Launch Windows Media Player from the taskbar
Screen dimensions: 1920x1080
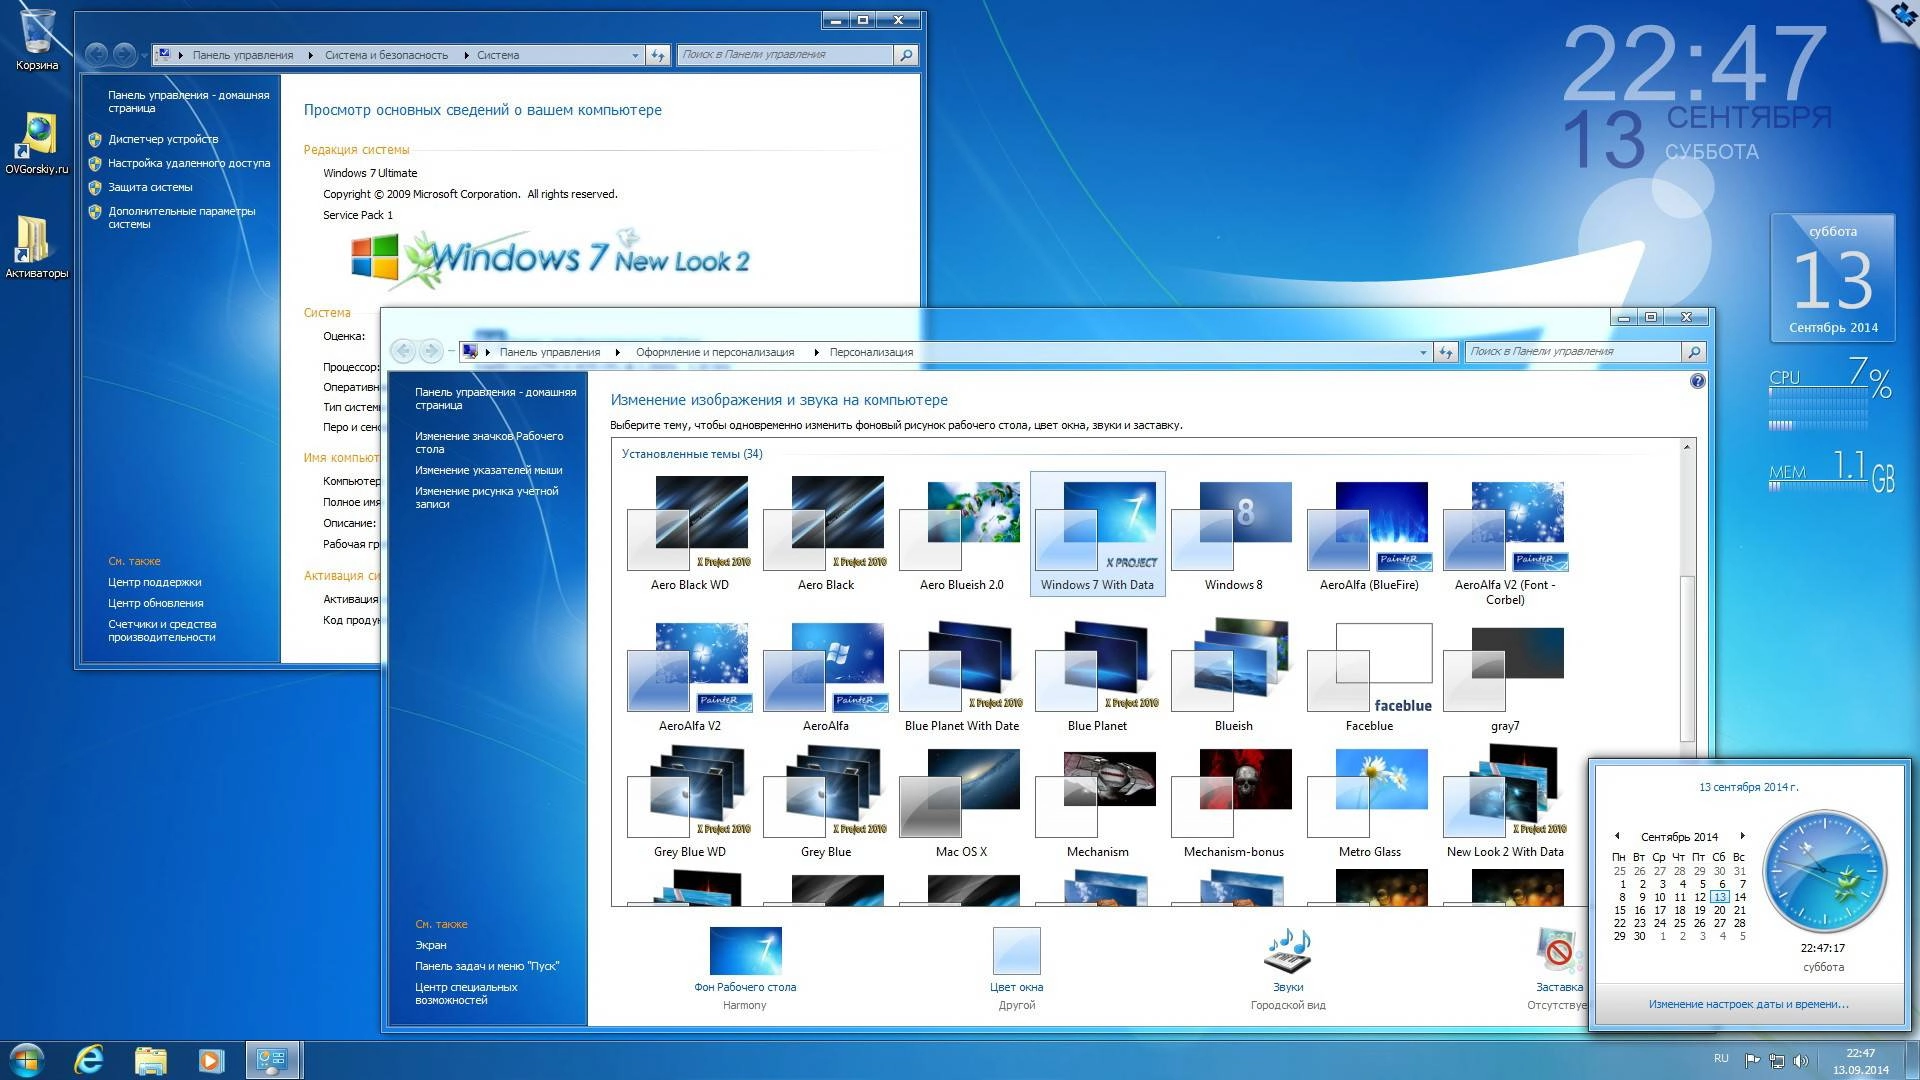[211, 1060]
